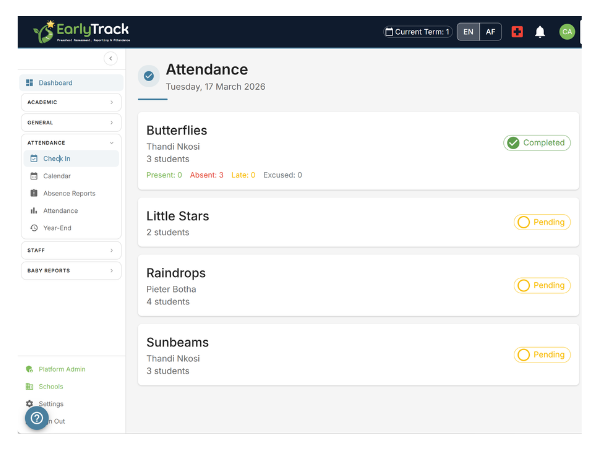Click the green check icon in Completed badge
The height and width of the screenshot is (450, 600).
(x=513, y=143)
